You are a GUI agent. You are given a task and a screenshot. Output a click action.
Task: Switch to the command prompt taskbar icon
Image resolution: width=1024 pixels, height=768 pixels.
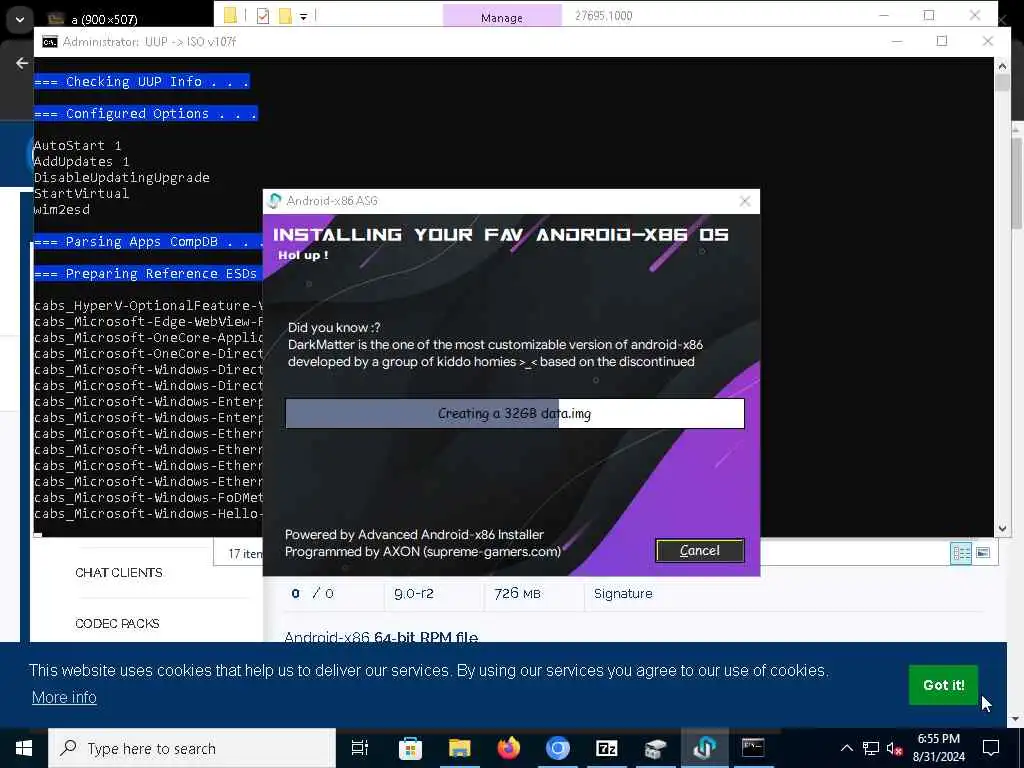click(x=753, y=748)
